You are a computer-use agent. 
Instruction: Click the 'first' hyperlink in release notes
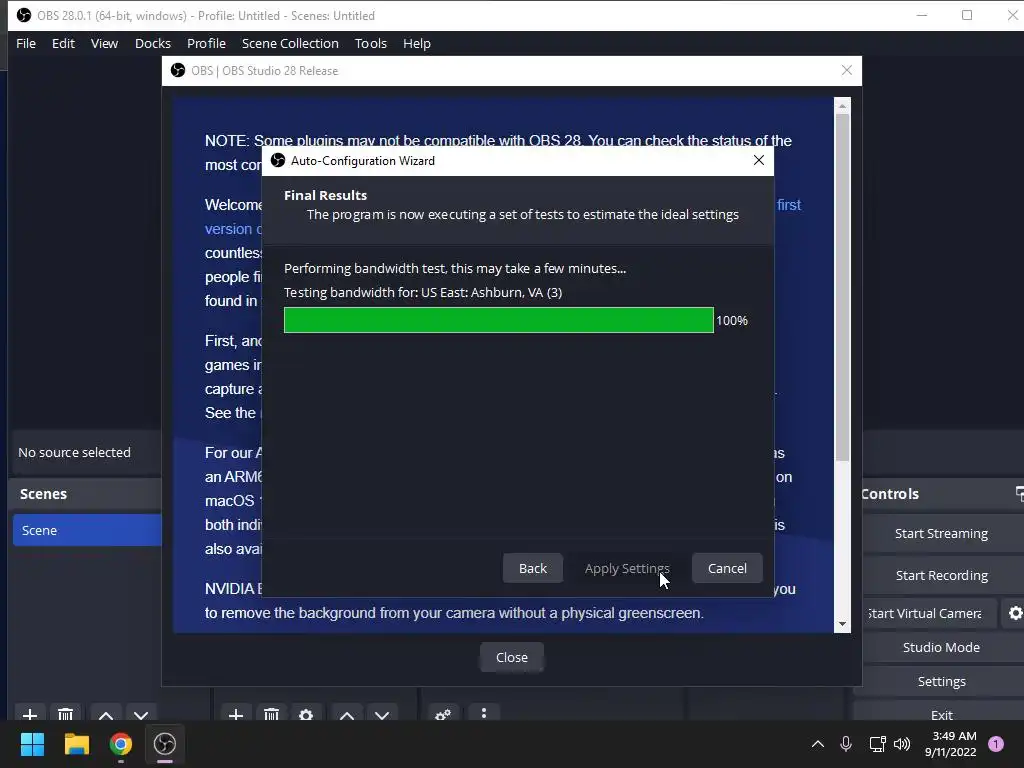(x=789, y=204)
